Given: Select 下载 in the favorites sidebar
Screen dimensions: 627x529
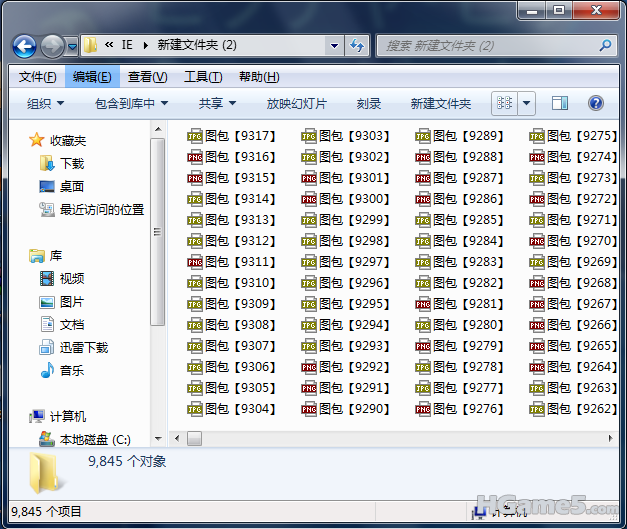Looking at the screenshot, I should click(x=71, y=163).
